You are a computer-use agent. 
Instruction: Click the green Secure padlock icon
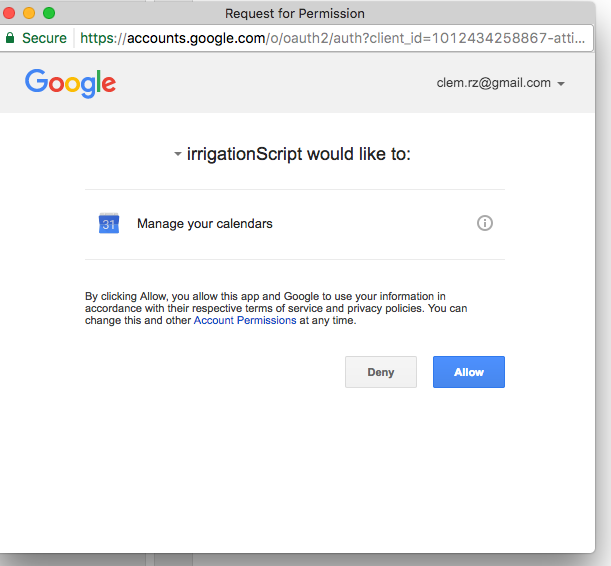10,38
